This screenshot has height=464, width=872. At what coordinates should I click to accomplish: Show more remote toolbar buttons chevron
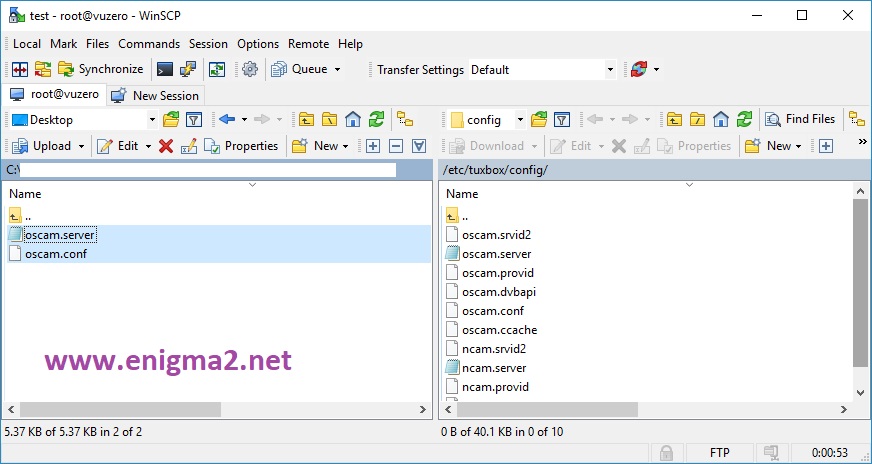863,141
